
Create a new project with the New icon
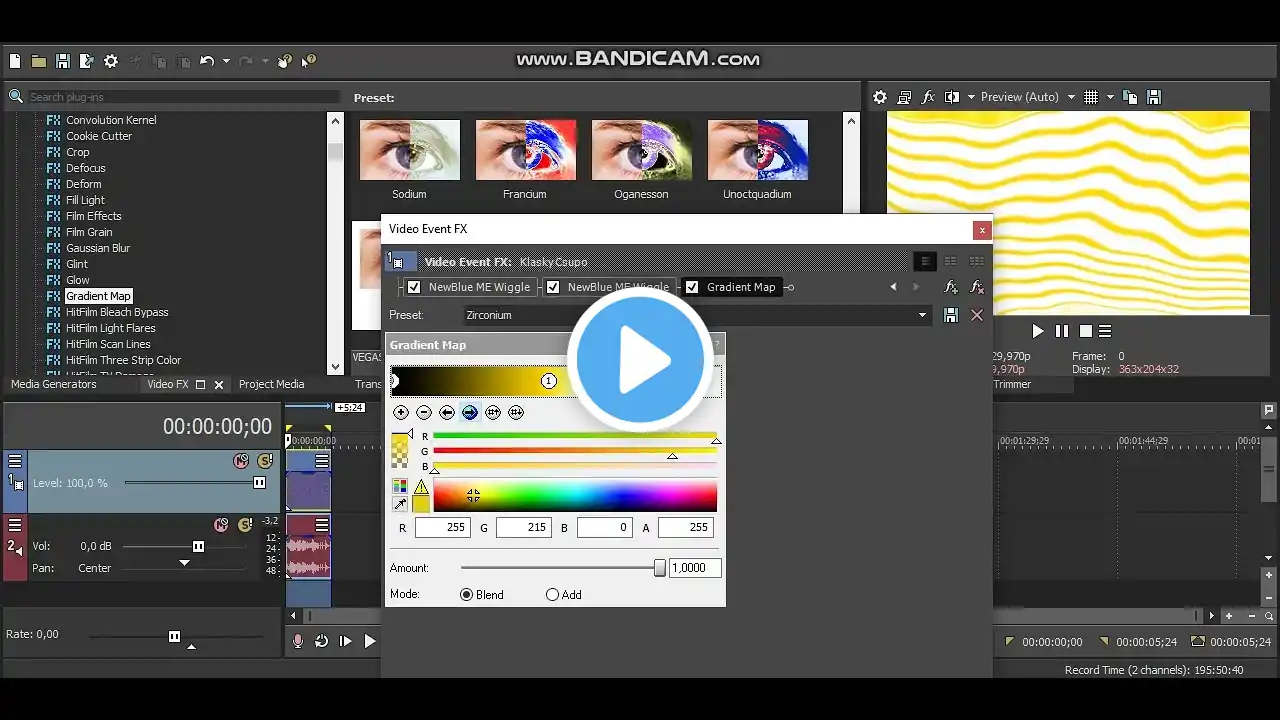[x=15, y=62]
